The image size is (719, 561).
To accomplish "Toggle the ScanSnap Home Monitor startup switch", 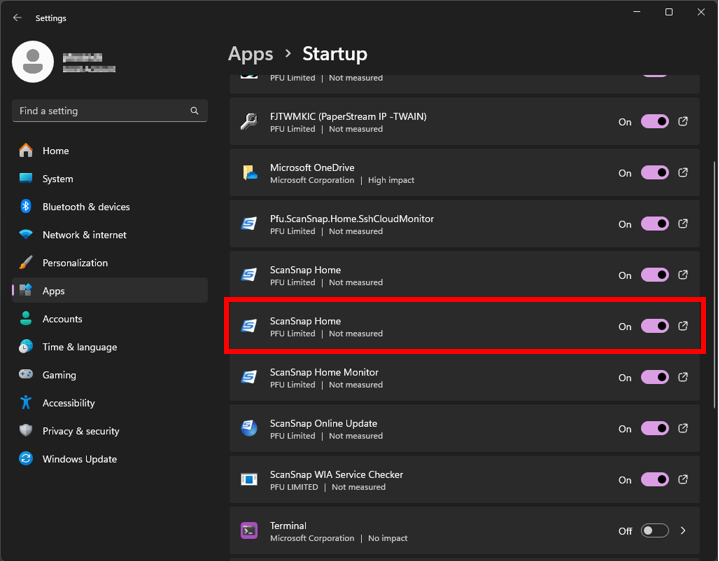I will pyautogui.click(x=654, y=378).
